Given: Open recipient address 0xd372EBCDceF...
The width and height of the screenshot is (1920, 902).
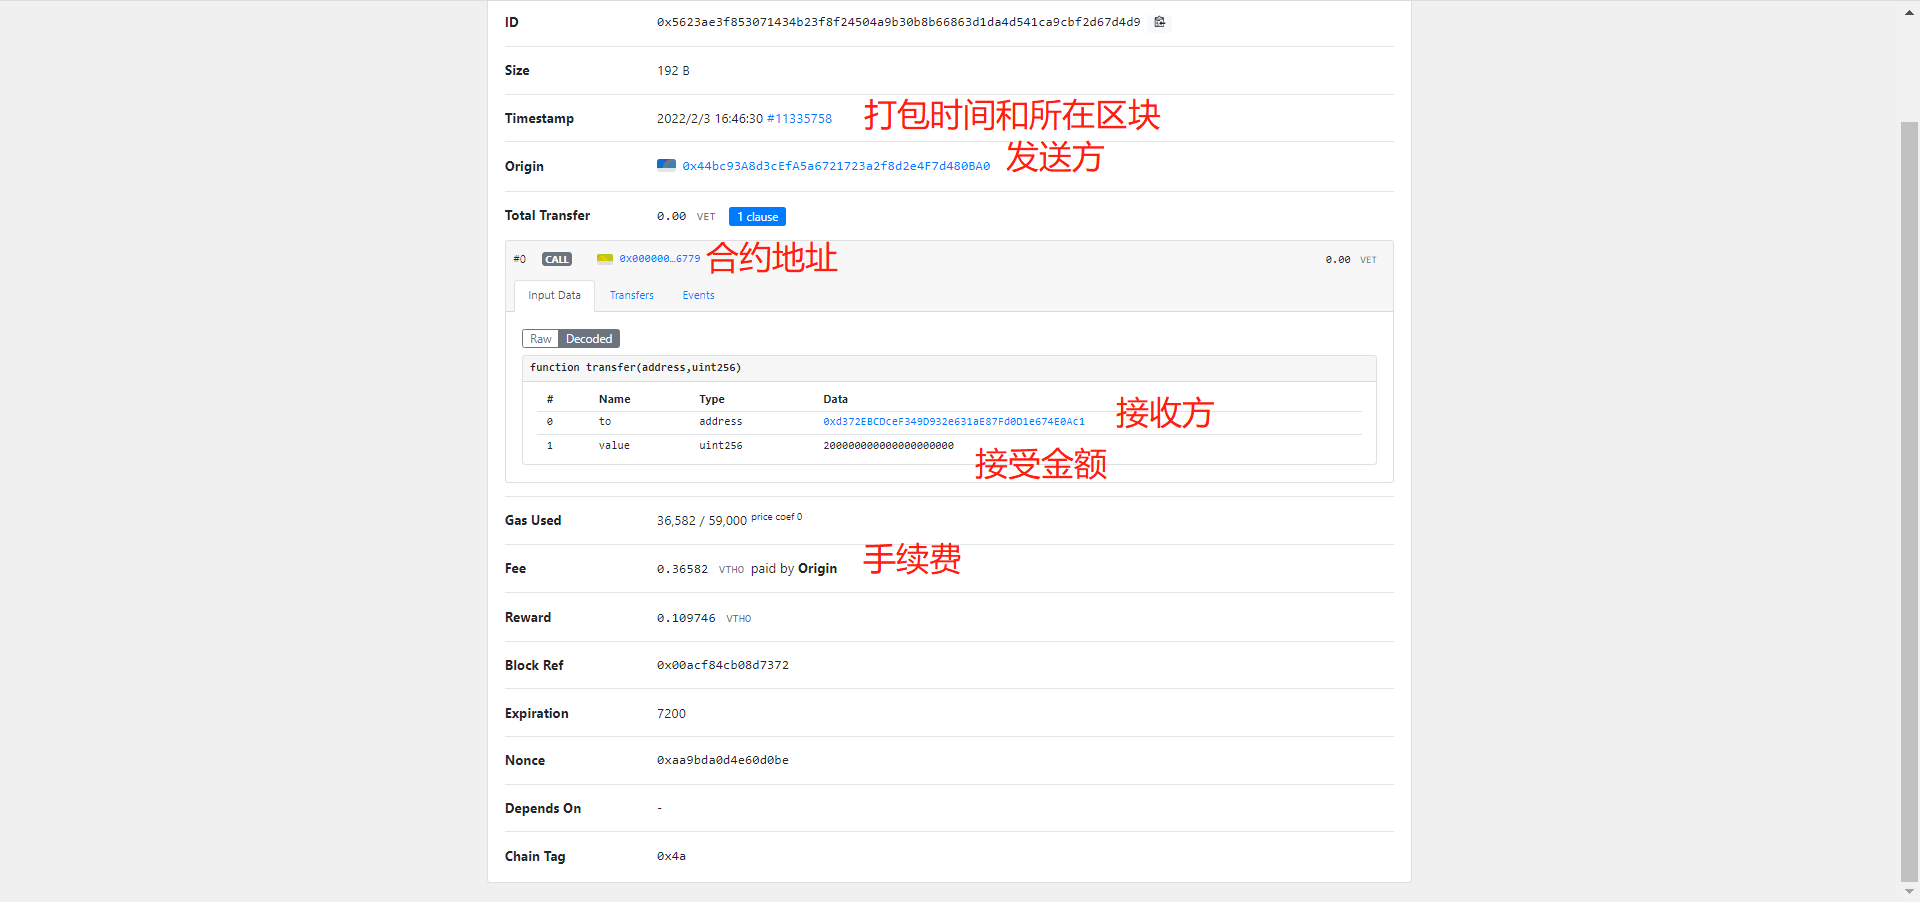Looking at the screenshot, I should (x=954, y=421).
